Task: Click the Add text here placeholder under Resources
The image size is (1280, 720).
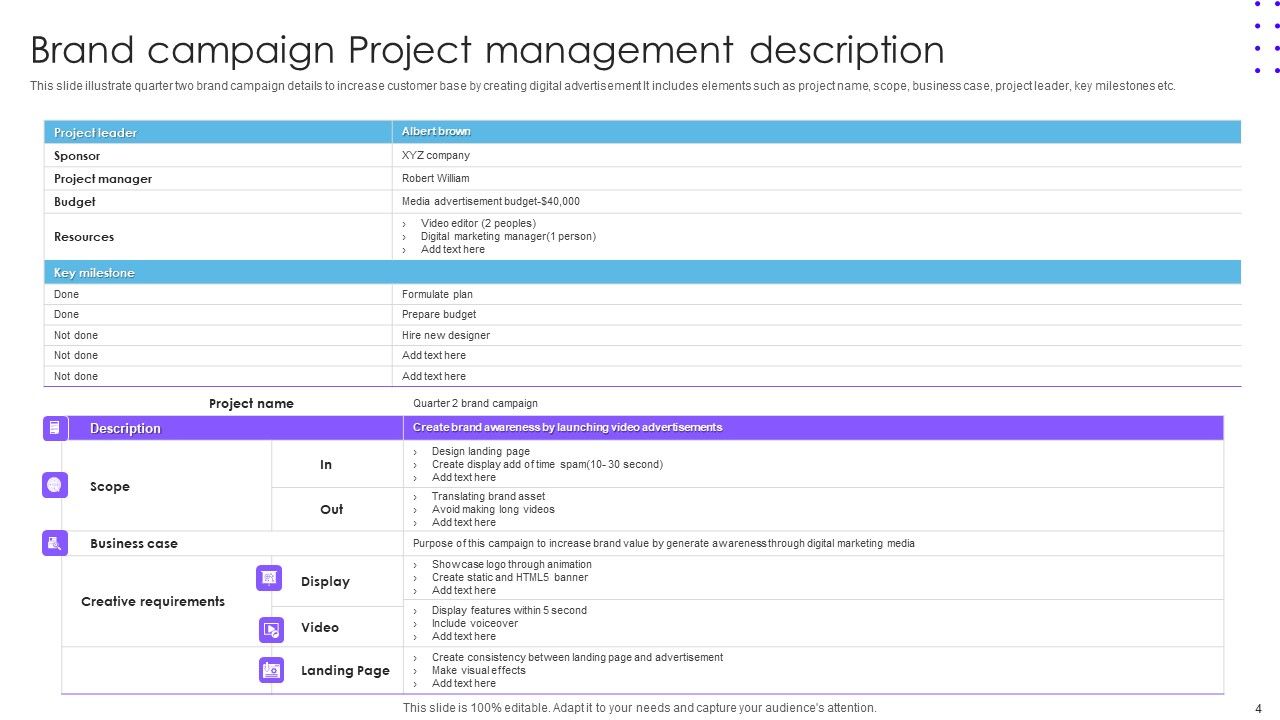Action: click(x=453, y=249)
